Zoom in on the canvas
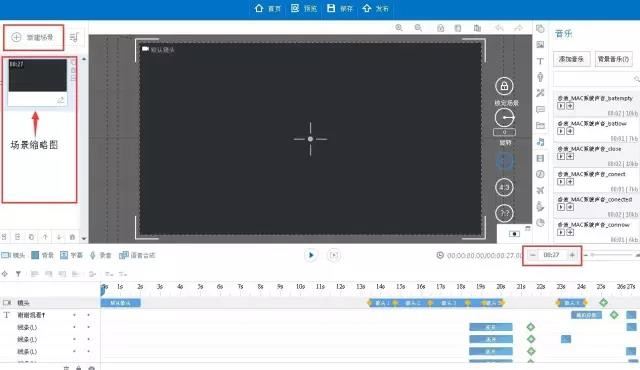This screenshot has height=370, width=640. click(399, 28)
